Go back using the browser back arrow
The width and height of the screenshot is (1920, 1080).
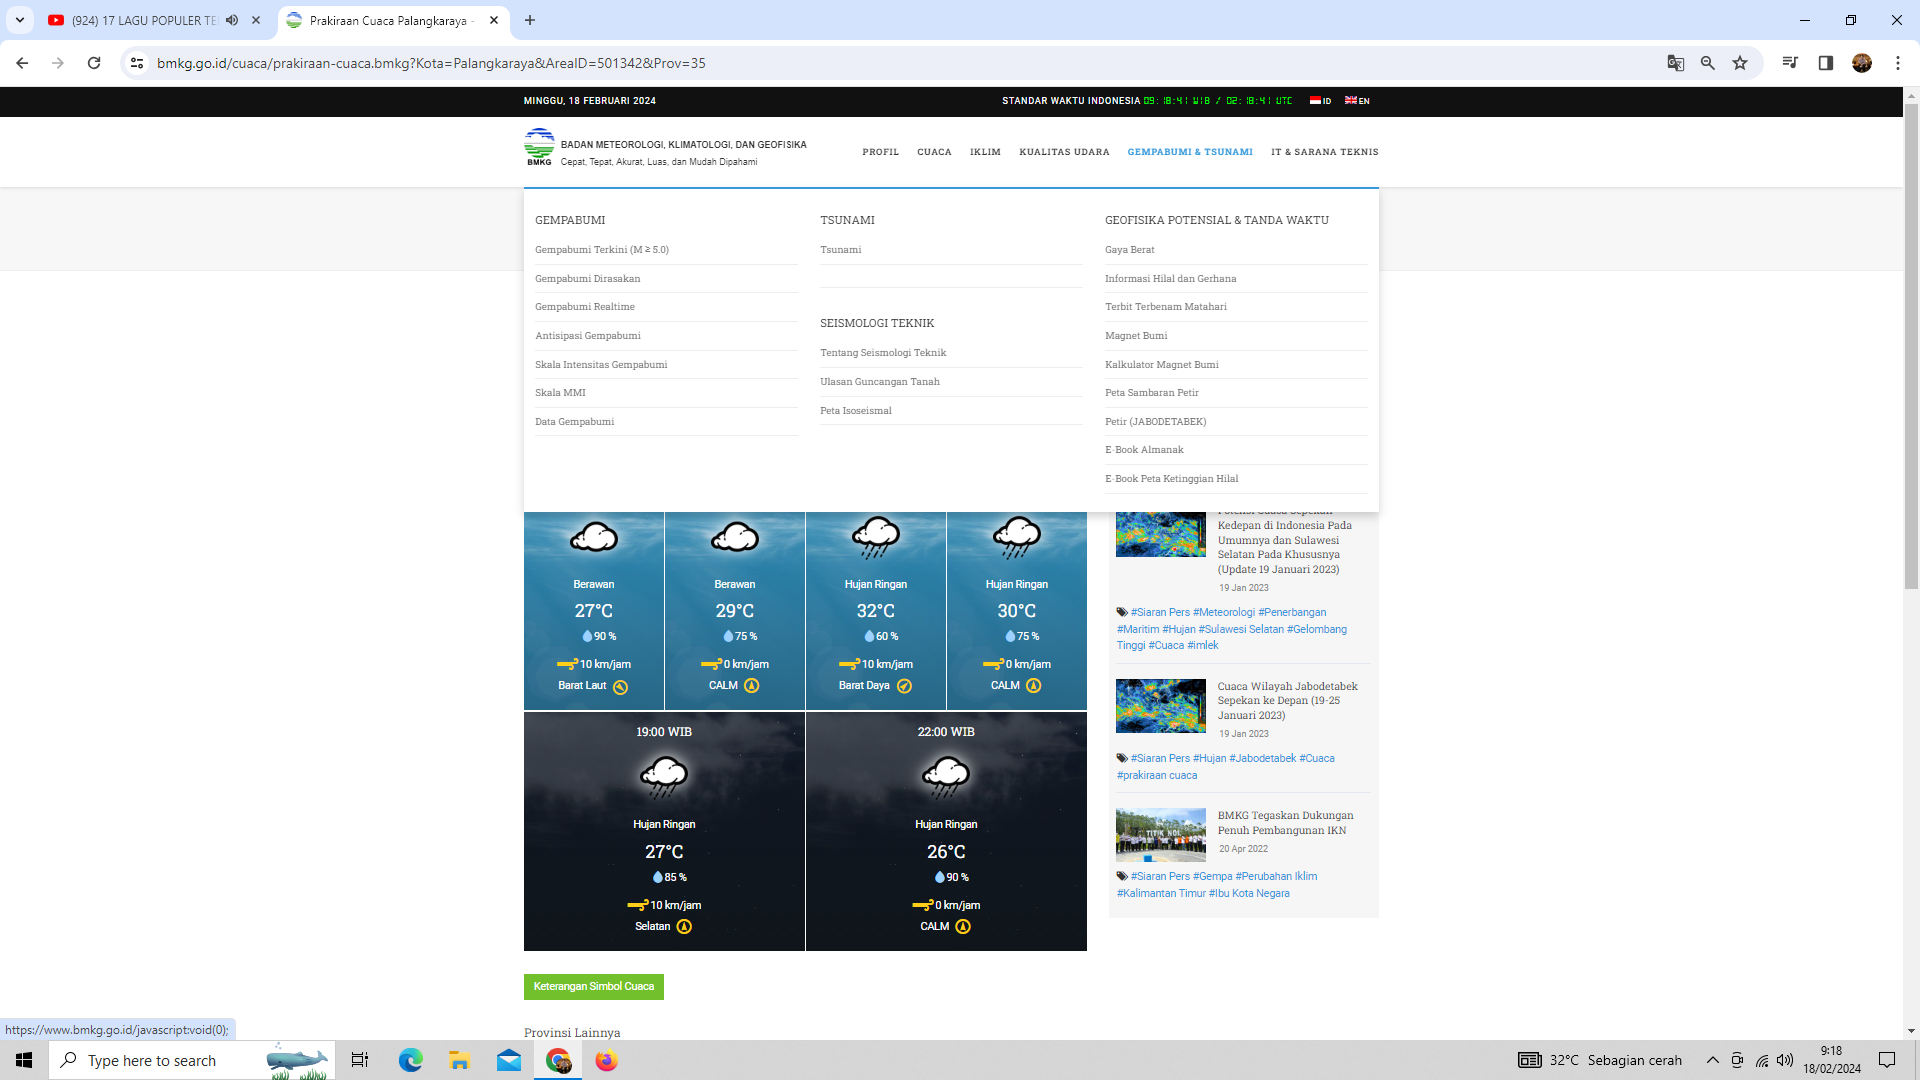point(22,63)
